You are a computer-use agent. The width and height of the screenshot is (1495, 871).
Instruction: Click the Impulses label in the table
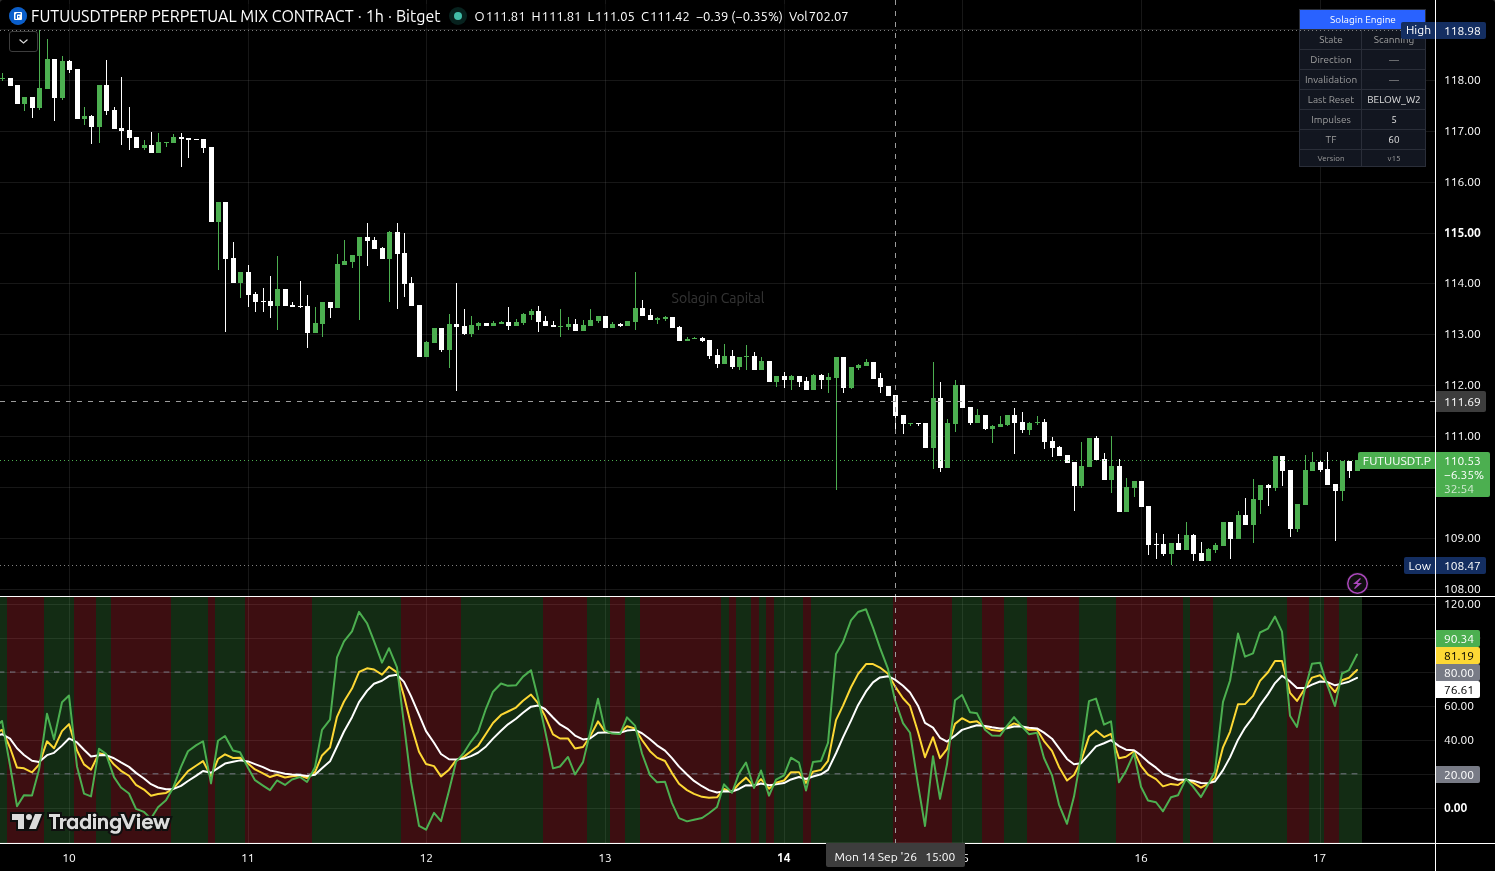[x=1331, y=120]
